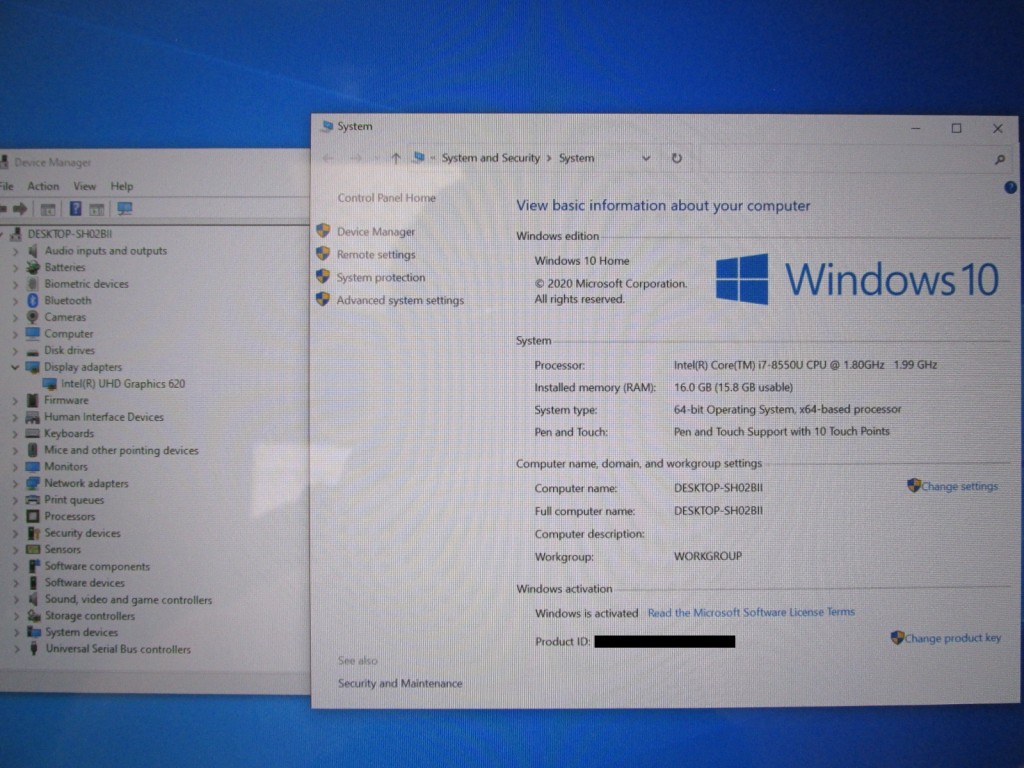This screenshot has height=768, width=1024.
Task: Select the Firmware icon in device tree
Action: pyautogui.click(x=33, y=400)
